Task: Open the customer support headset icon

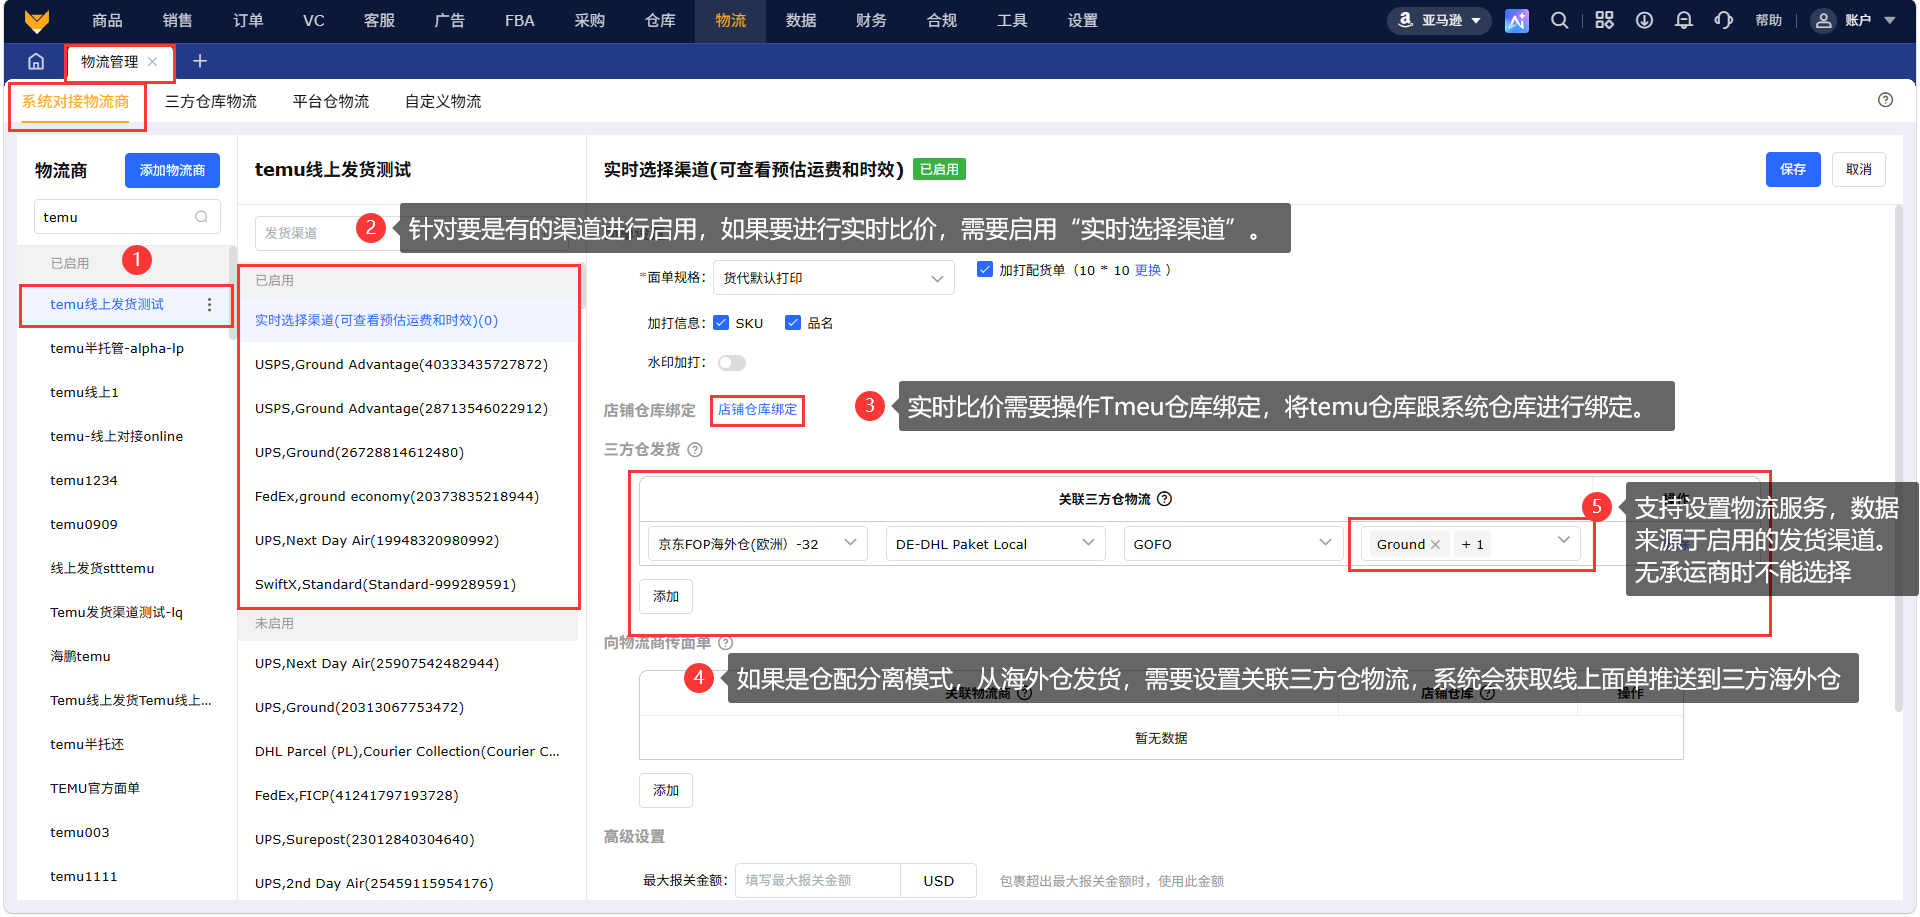Action: click(1724, 20)
